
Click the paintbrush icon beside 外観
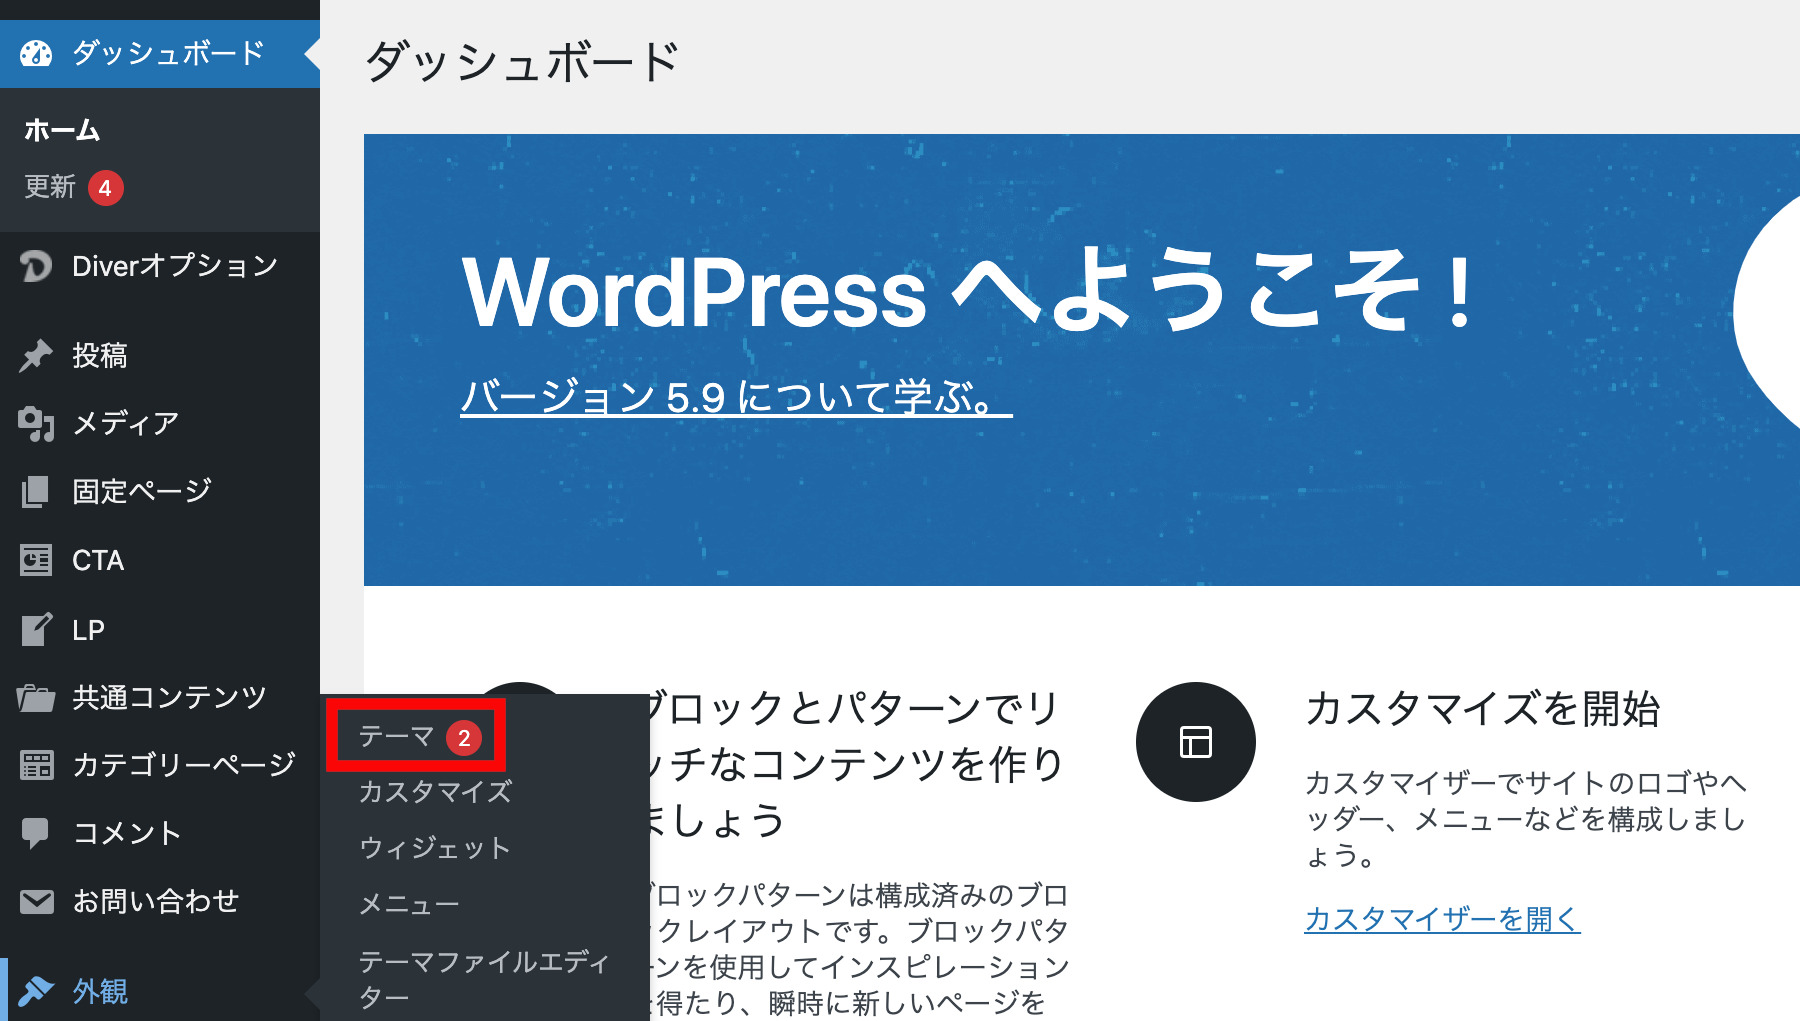[x=36, y=991]
